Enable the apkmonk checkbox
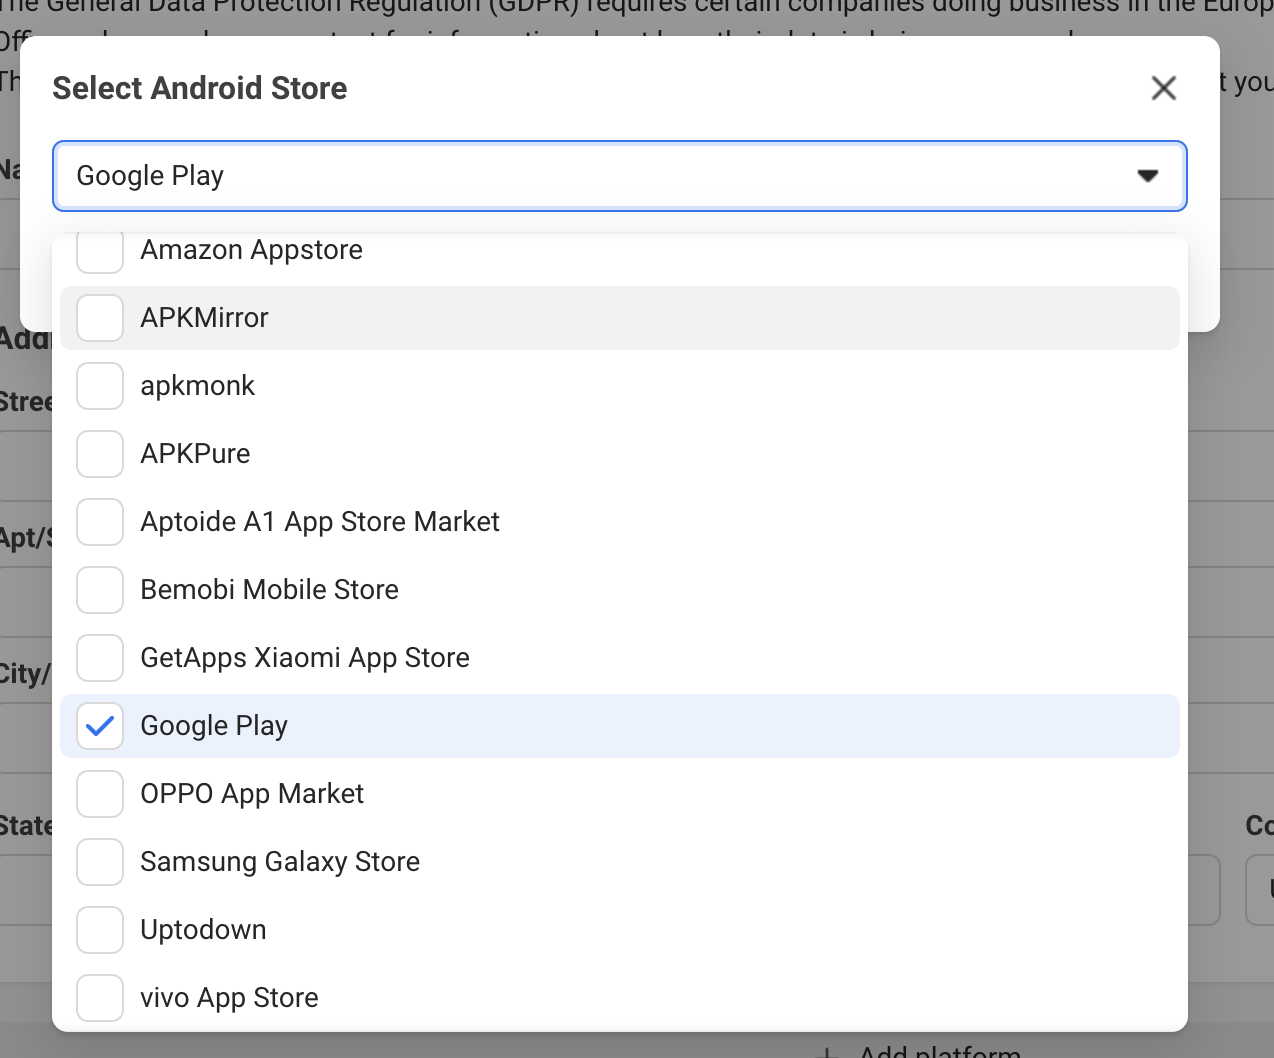The image size is (1274, 1058). click(x=100, y=386)
